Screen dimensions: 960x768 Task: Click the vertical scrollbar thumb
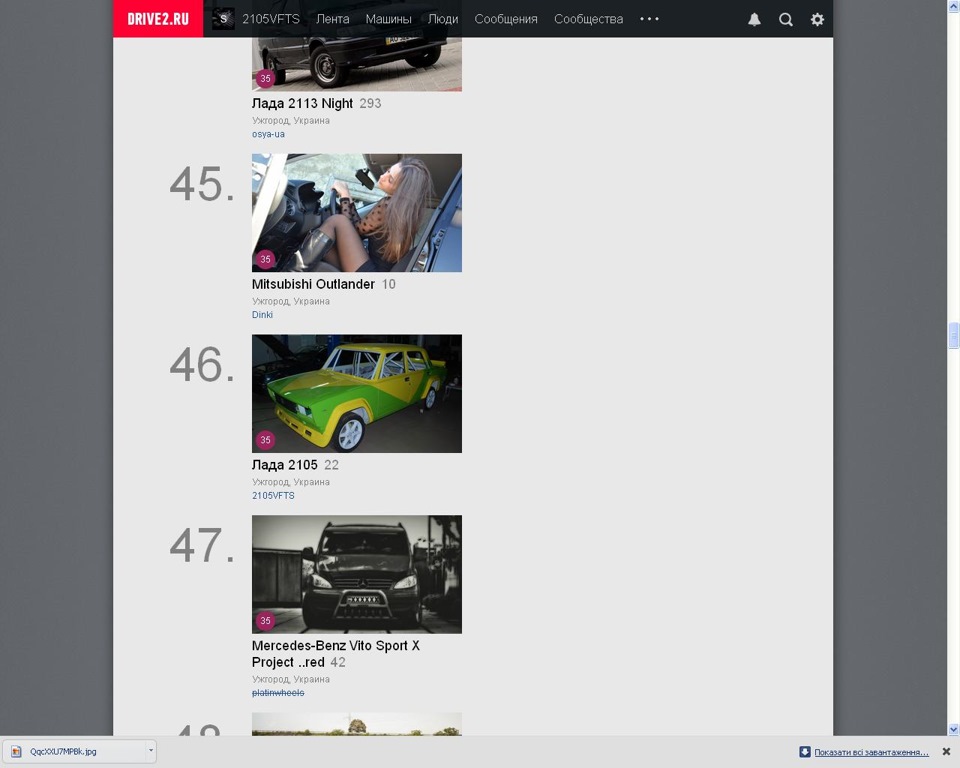[x=953, y=336]
